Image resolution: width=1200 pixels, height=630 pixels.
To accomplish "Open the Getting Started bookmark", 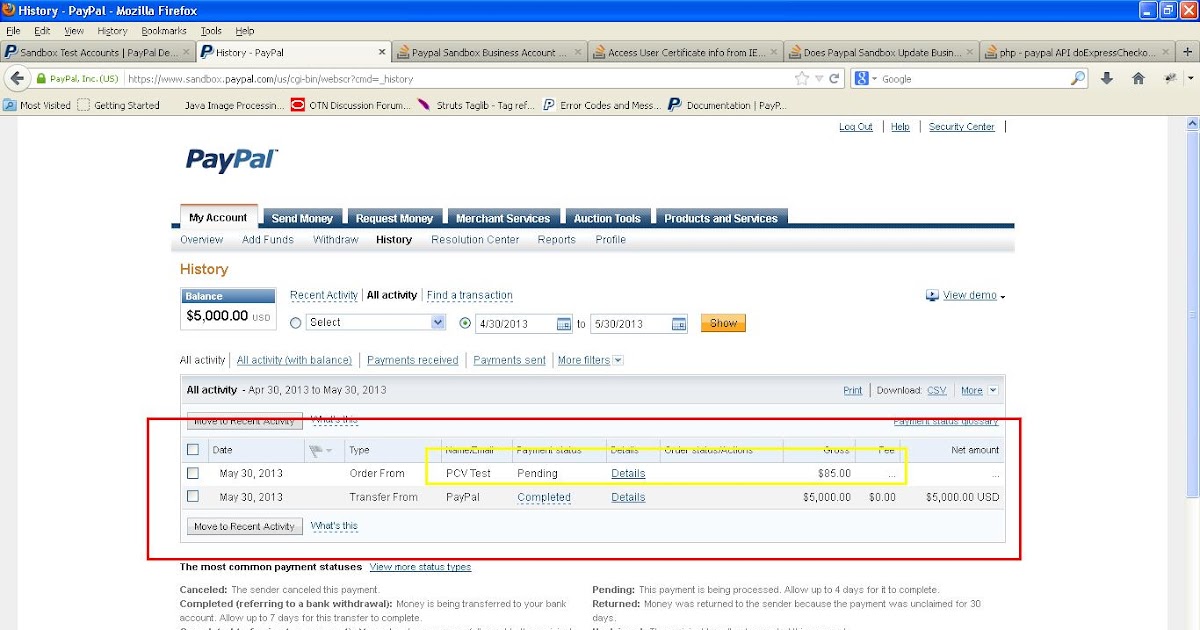I will pyautogui.click(x=119, y=105).
